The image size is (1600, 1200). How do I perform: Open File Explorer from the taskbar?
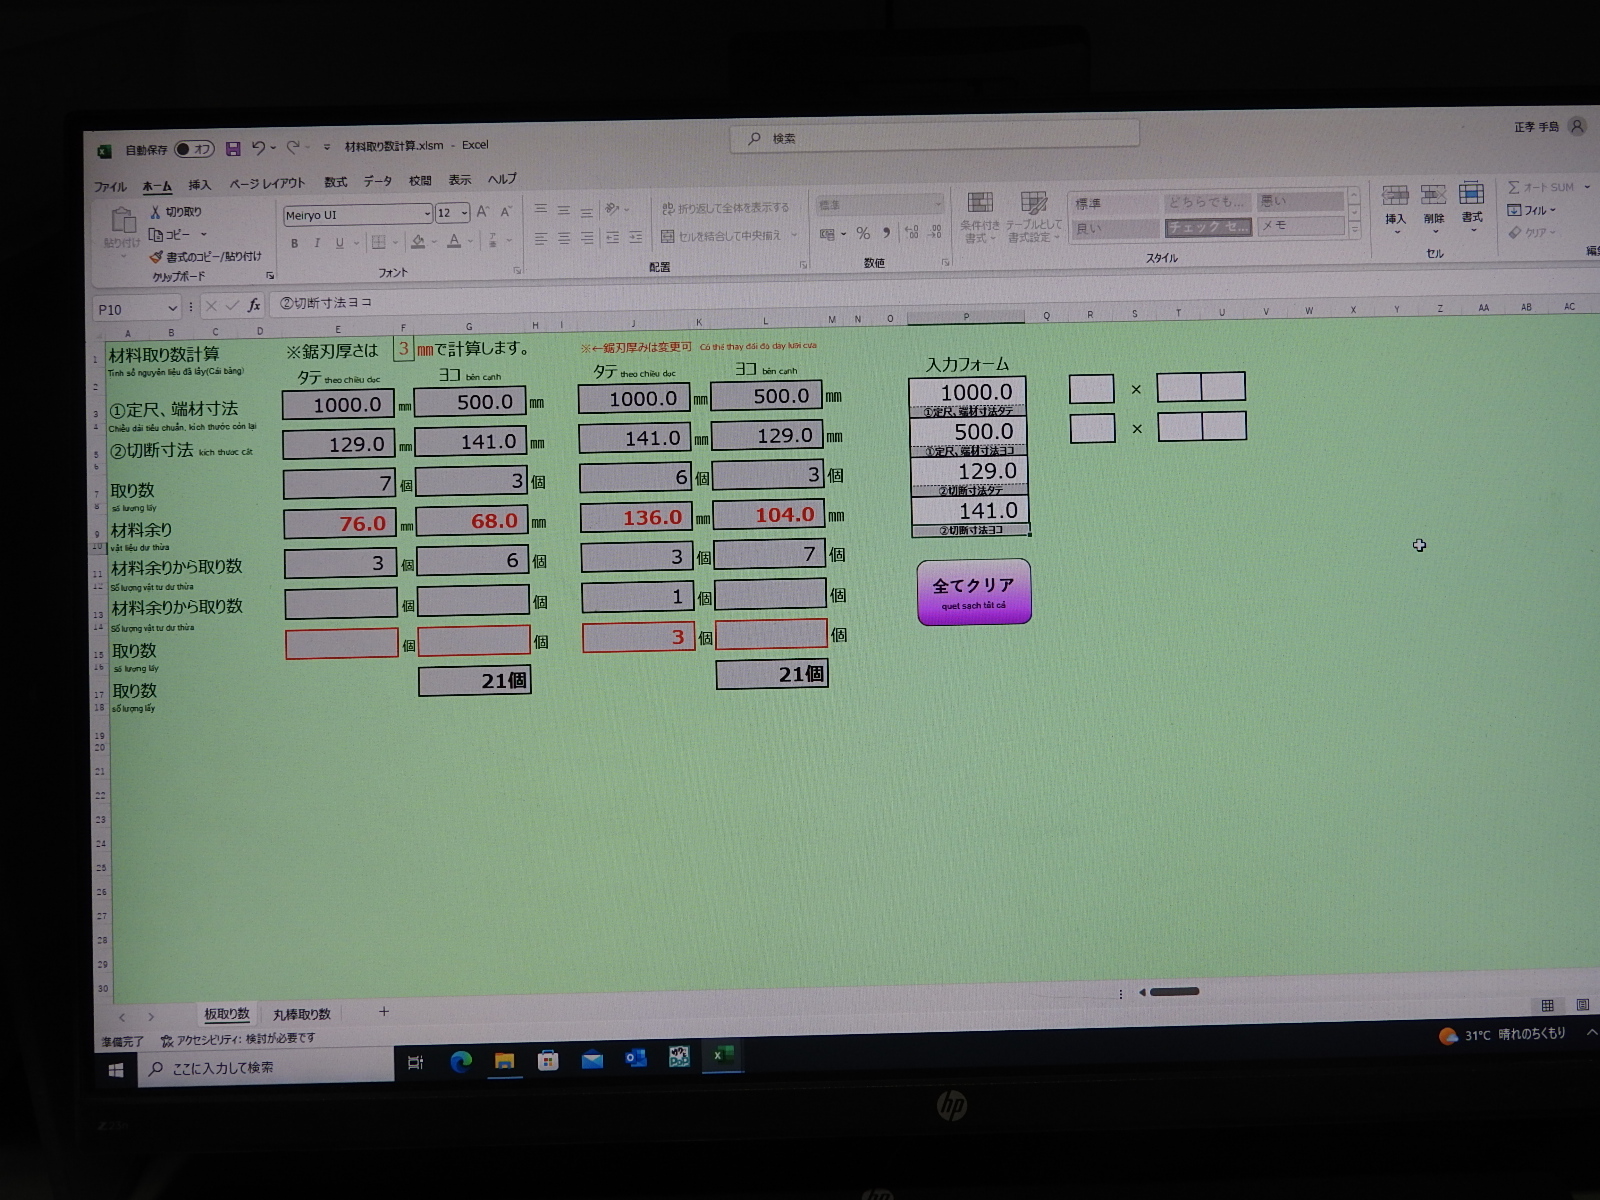click(504, 1061)
